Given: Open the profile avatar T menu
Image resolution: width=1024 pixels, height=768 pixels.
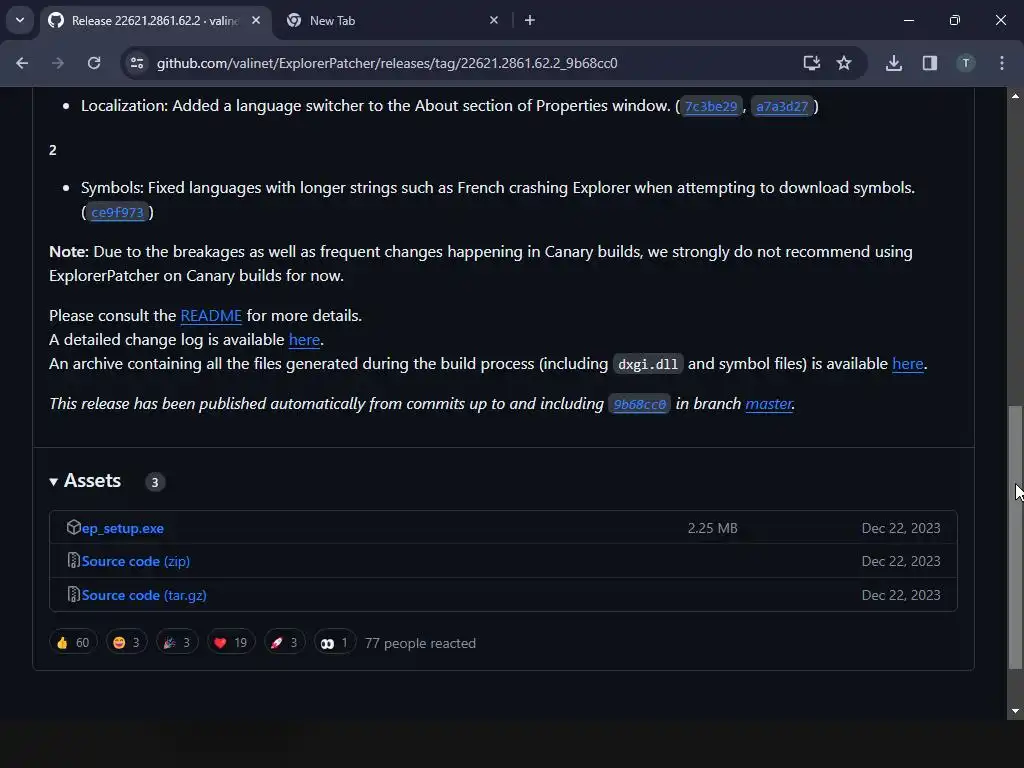Looking at the screenshot, I should 965,63.
